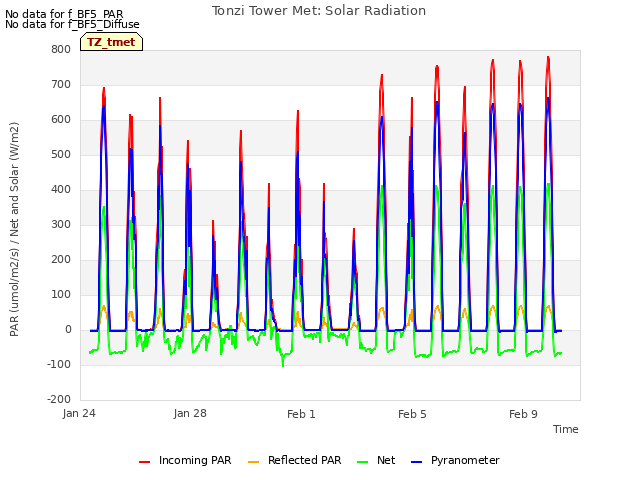This screenshot has width=640, height=480.
Task: Click the 400 y-axis tick label
Action: pos(61,189)
